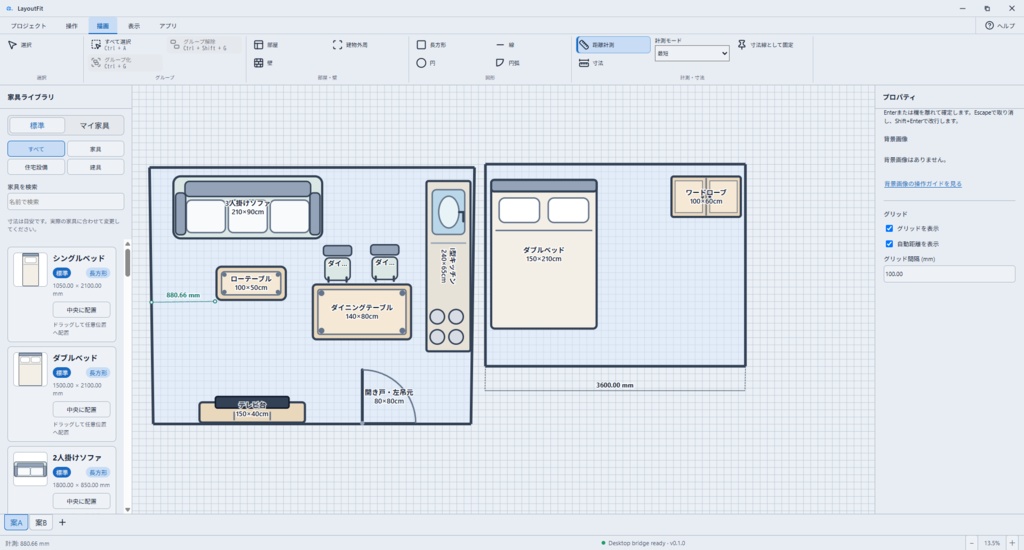Filter library by 家具
The height and width of the screenshot is (550, 1024).
(x=95, y=149)
